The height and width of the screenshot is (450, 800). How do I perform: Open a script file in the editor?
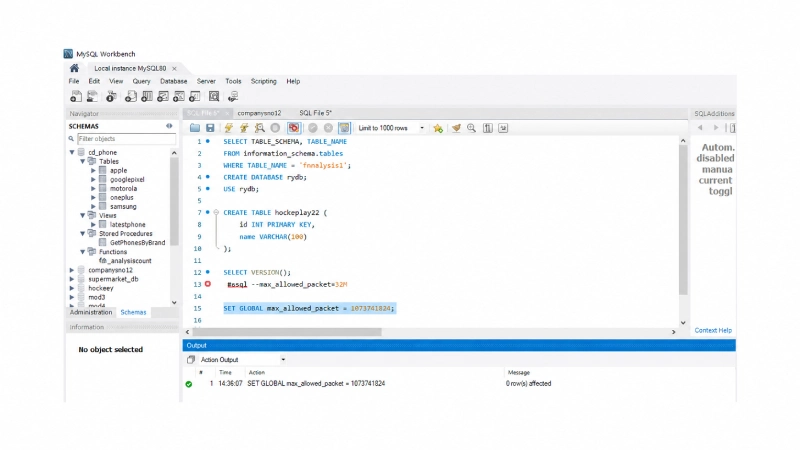[195, 128]
